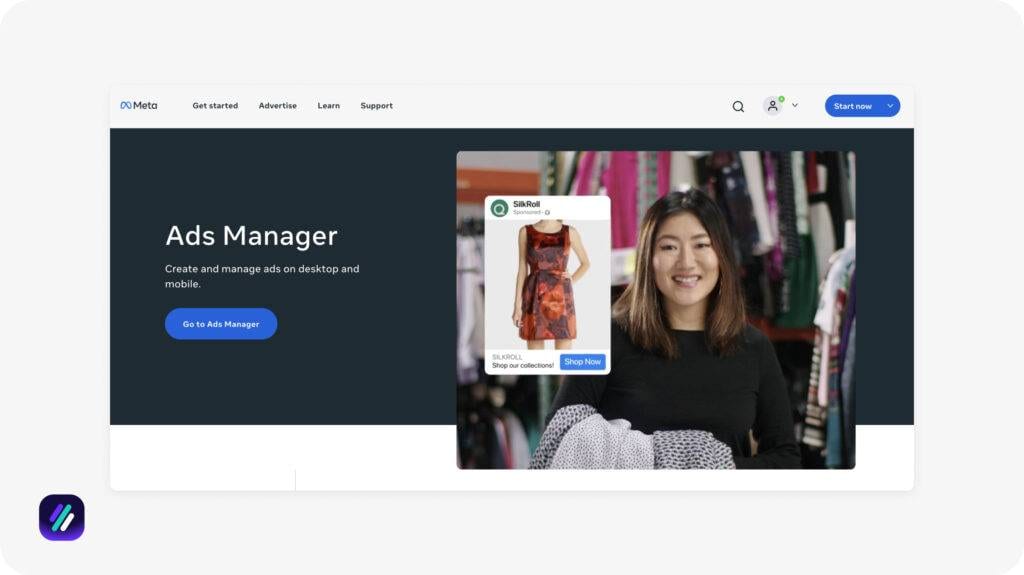This screenshot has height=575, width=1024.
Task: Click the Meta logo
Action: click(x=138, y=105)
